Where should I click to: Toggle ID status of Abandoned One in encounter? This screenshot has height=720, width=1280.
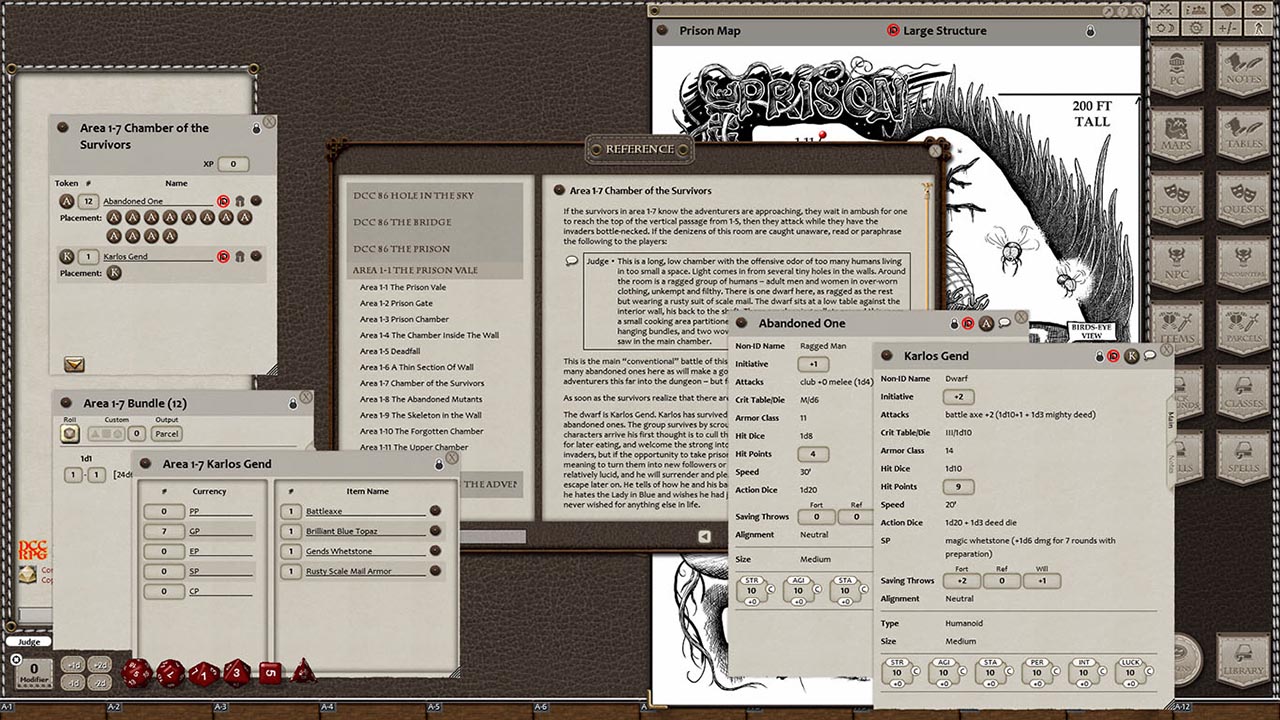click(223, 201)
